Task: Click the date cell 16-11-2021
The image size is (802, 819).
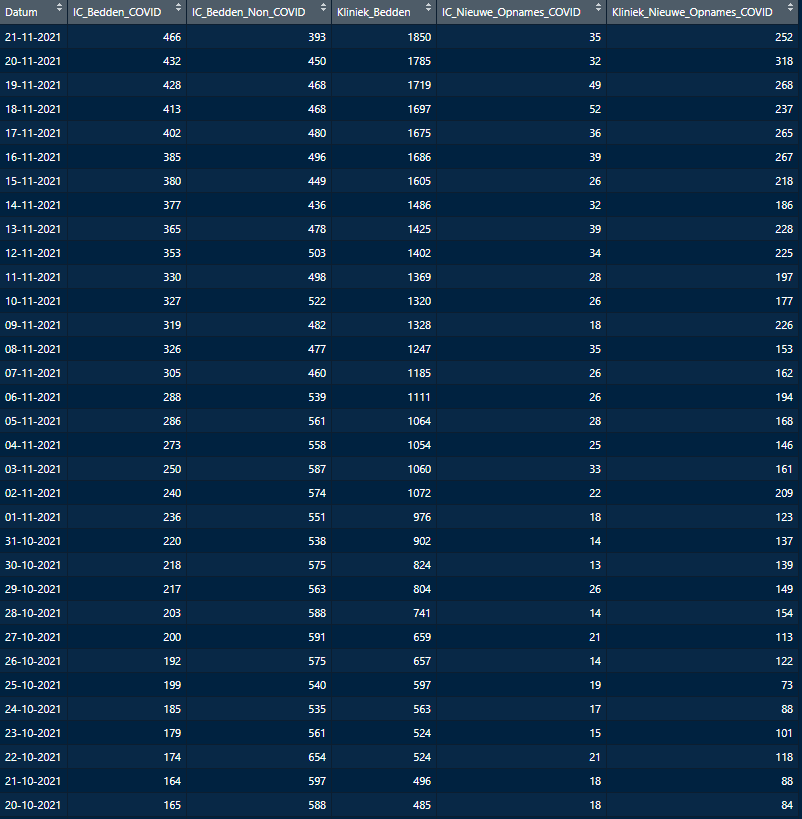Action: 33,157
